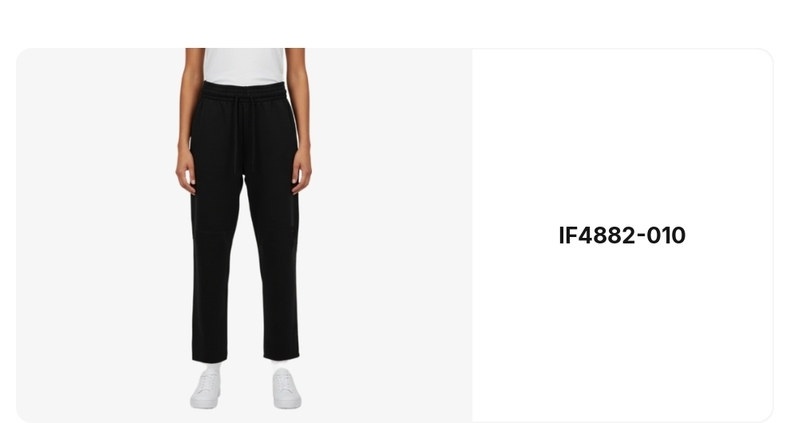Click the IF4882-010 product code text
The width and height of the screenshot is (790, 423).
(x=622, y=236)
